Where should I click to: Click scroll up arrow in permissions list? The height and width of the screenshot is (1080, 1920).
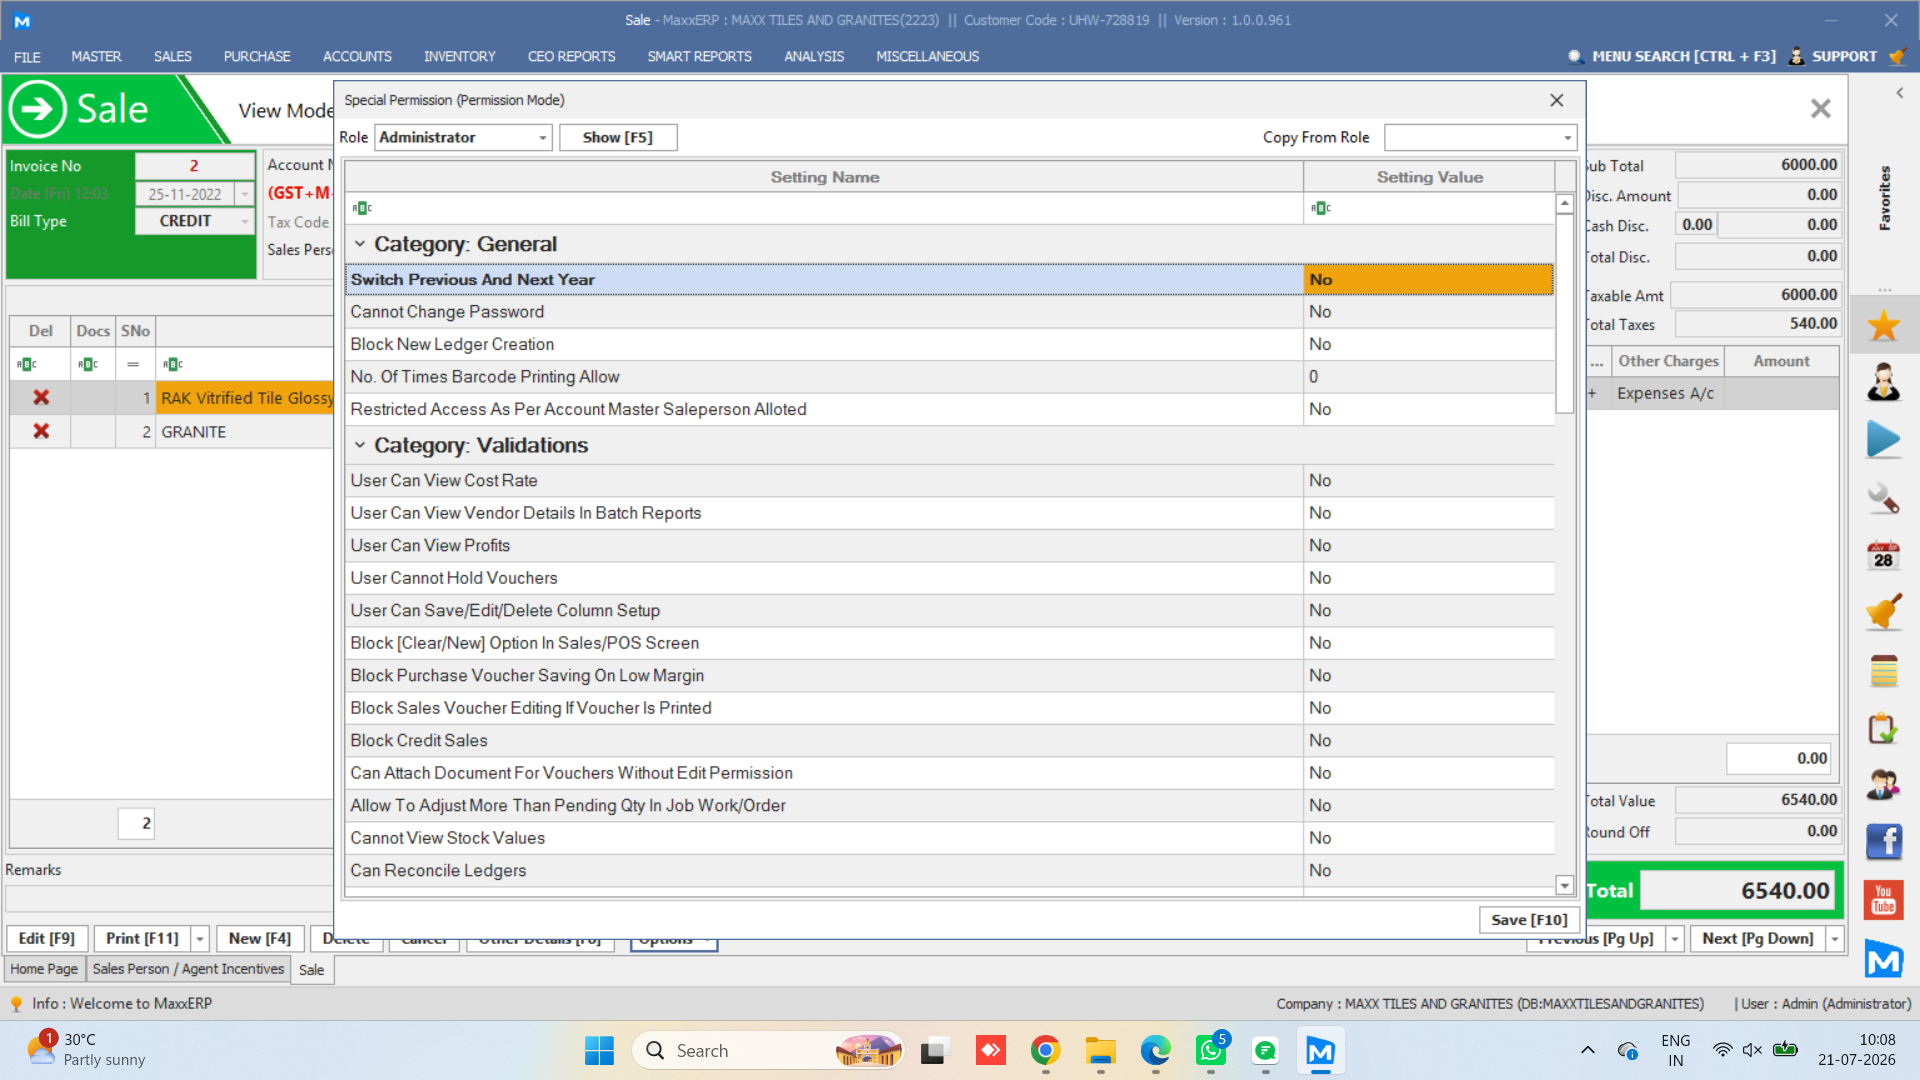tap(1565, 204)
